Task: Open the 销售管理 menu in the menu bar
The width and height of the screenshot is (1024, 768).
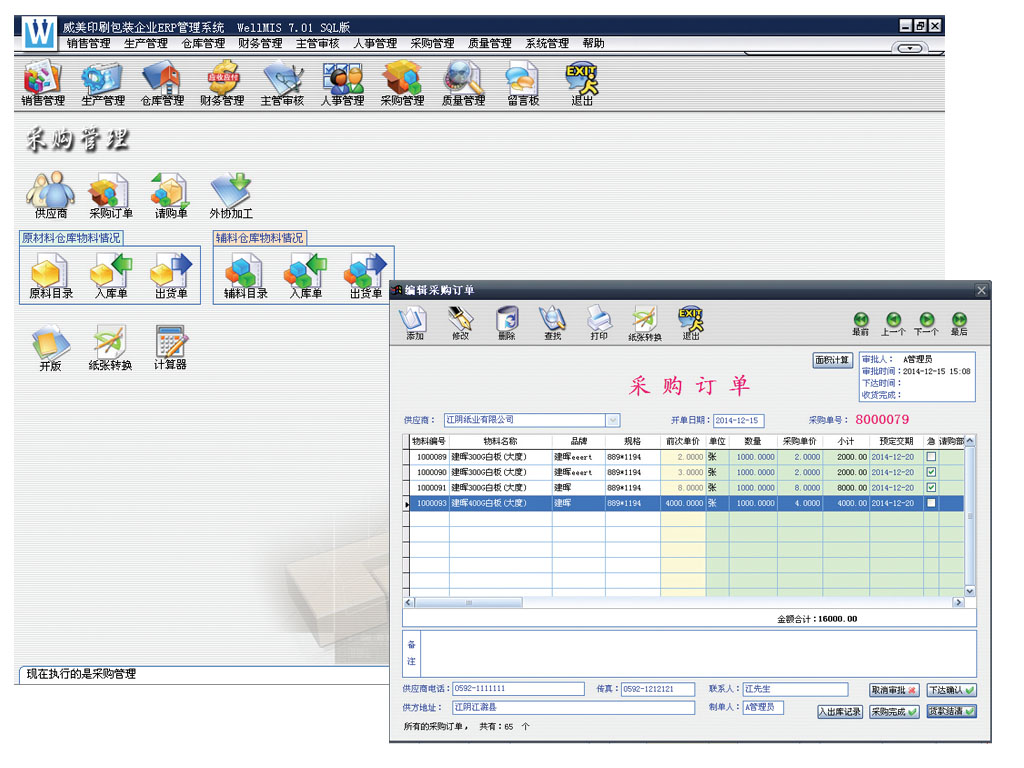Action: coord(88,44)
